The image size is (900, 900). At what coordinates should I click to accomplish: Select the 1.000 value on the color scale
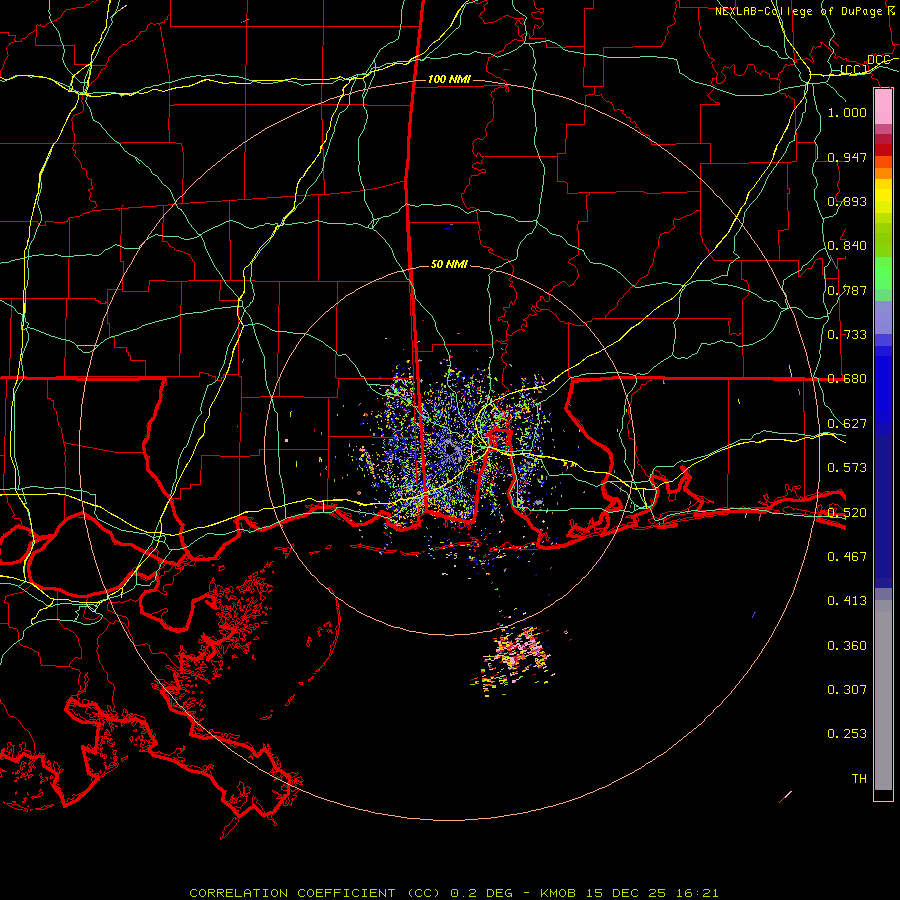(x=847, y=112)
